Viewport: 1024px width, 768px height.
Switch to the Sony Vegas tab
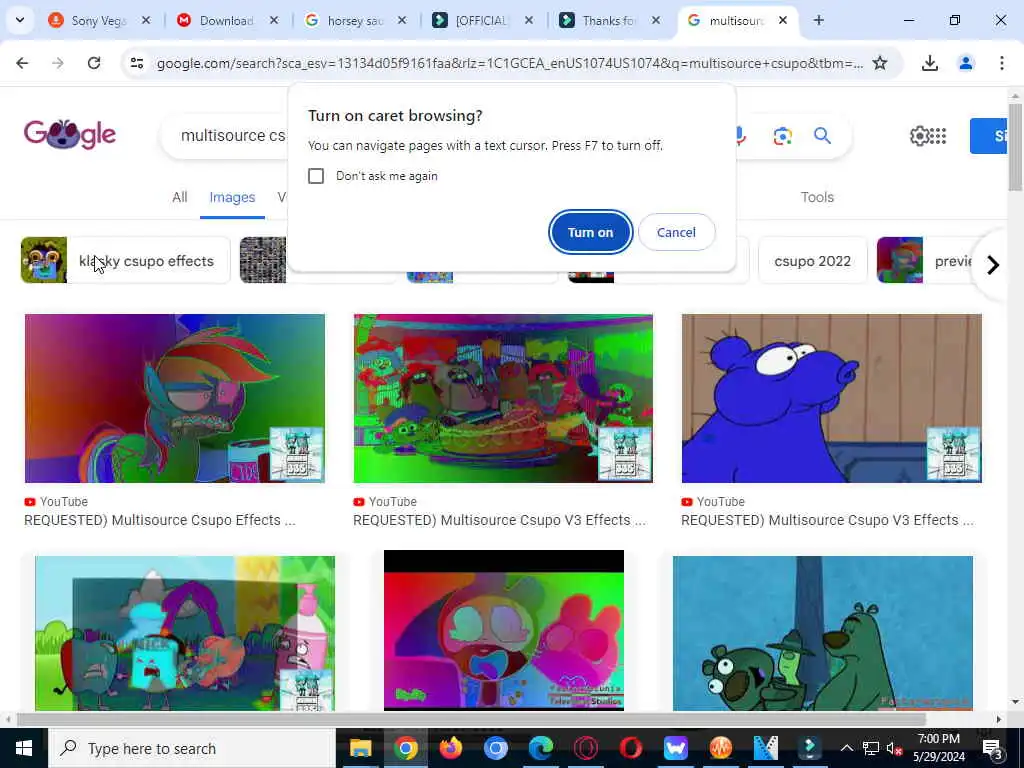point(88,20)
